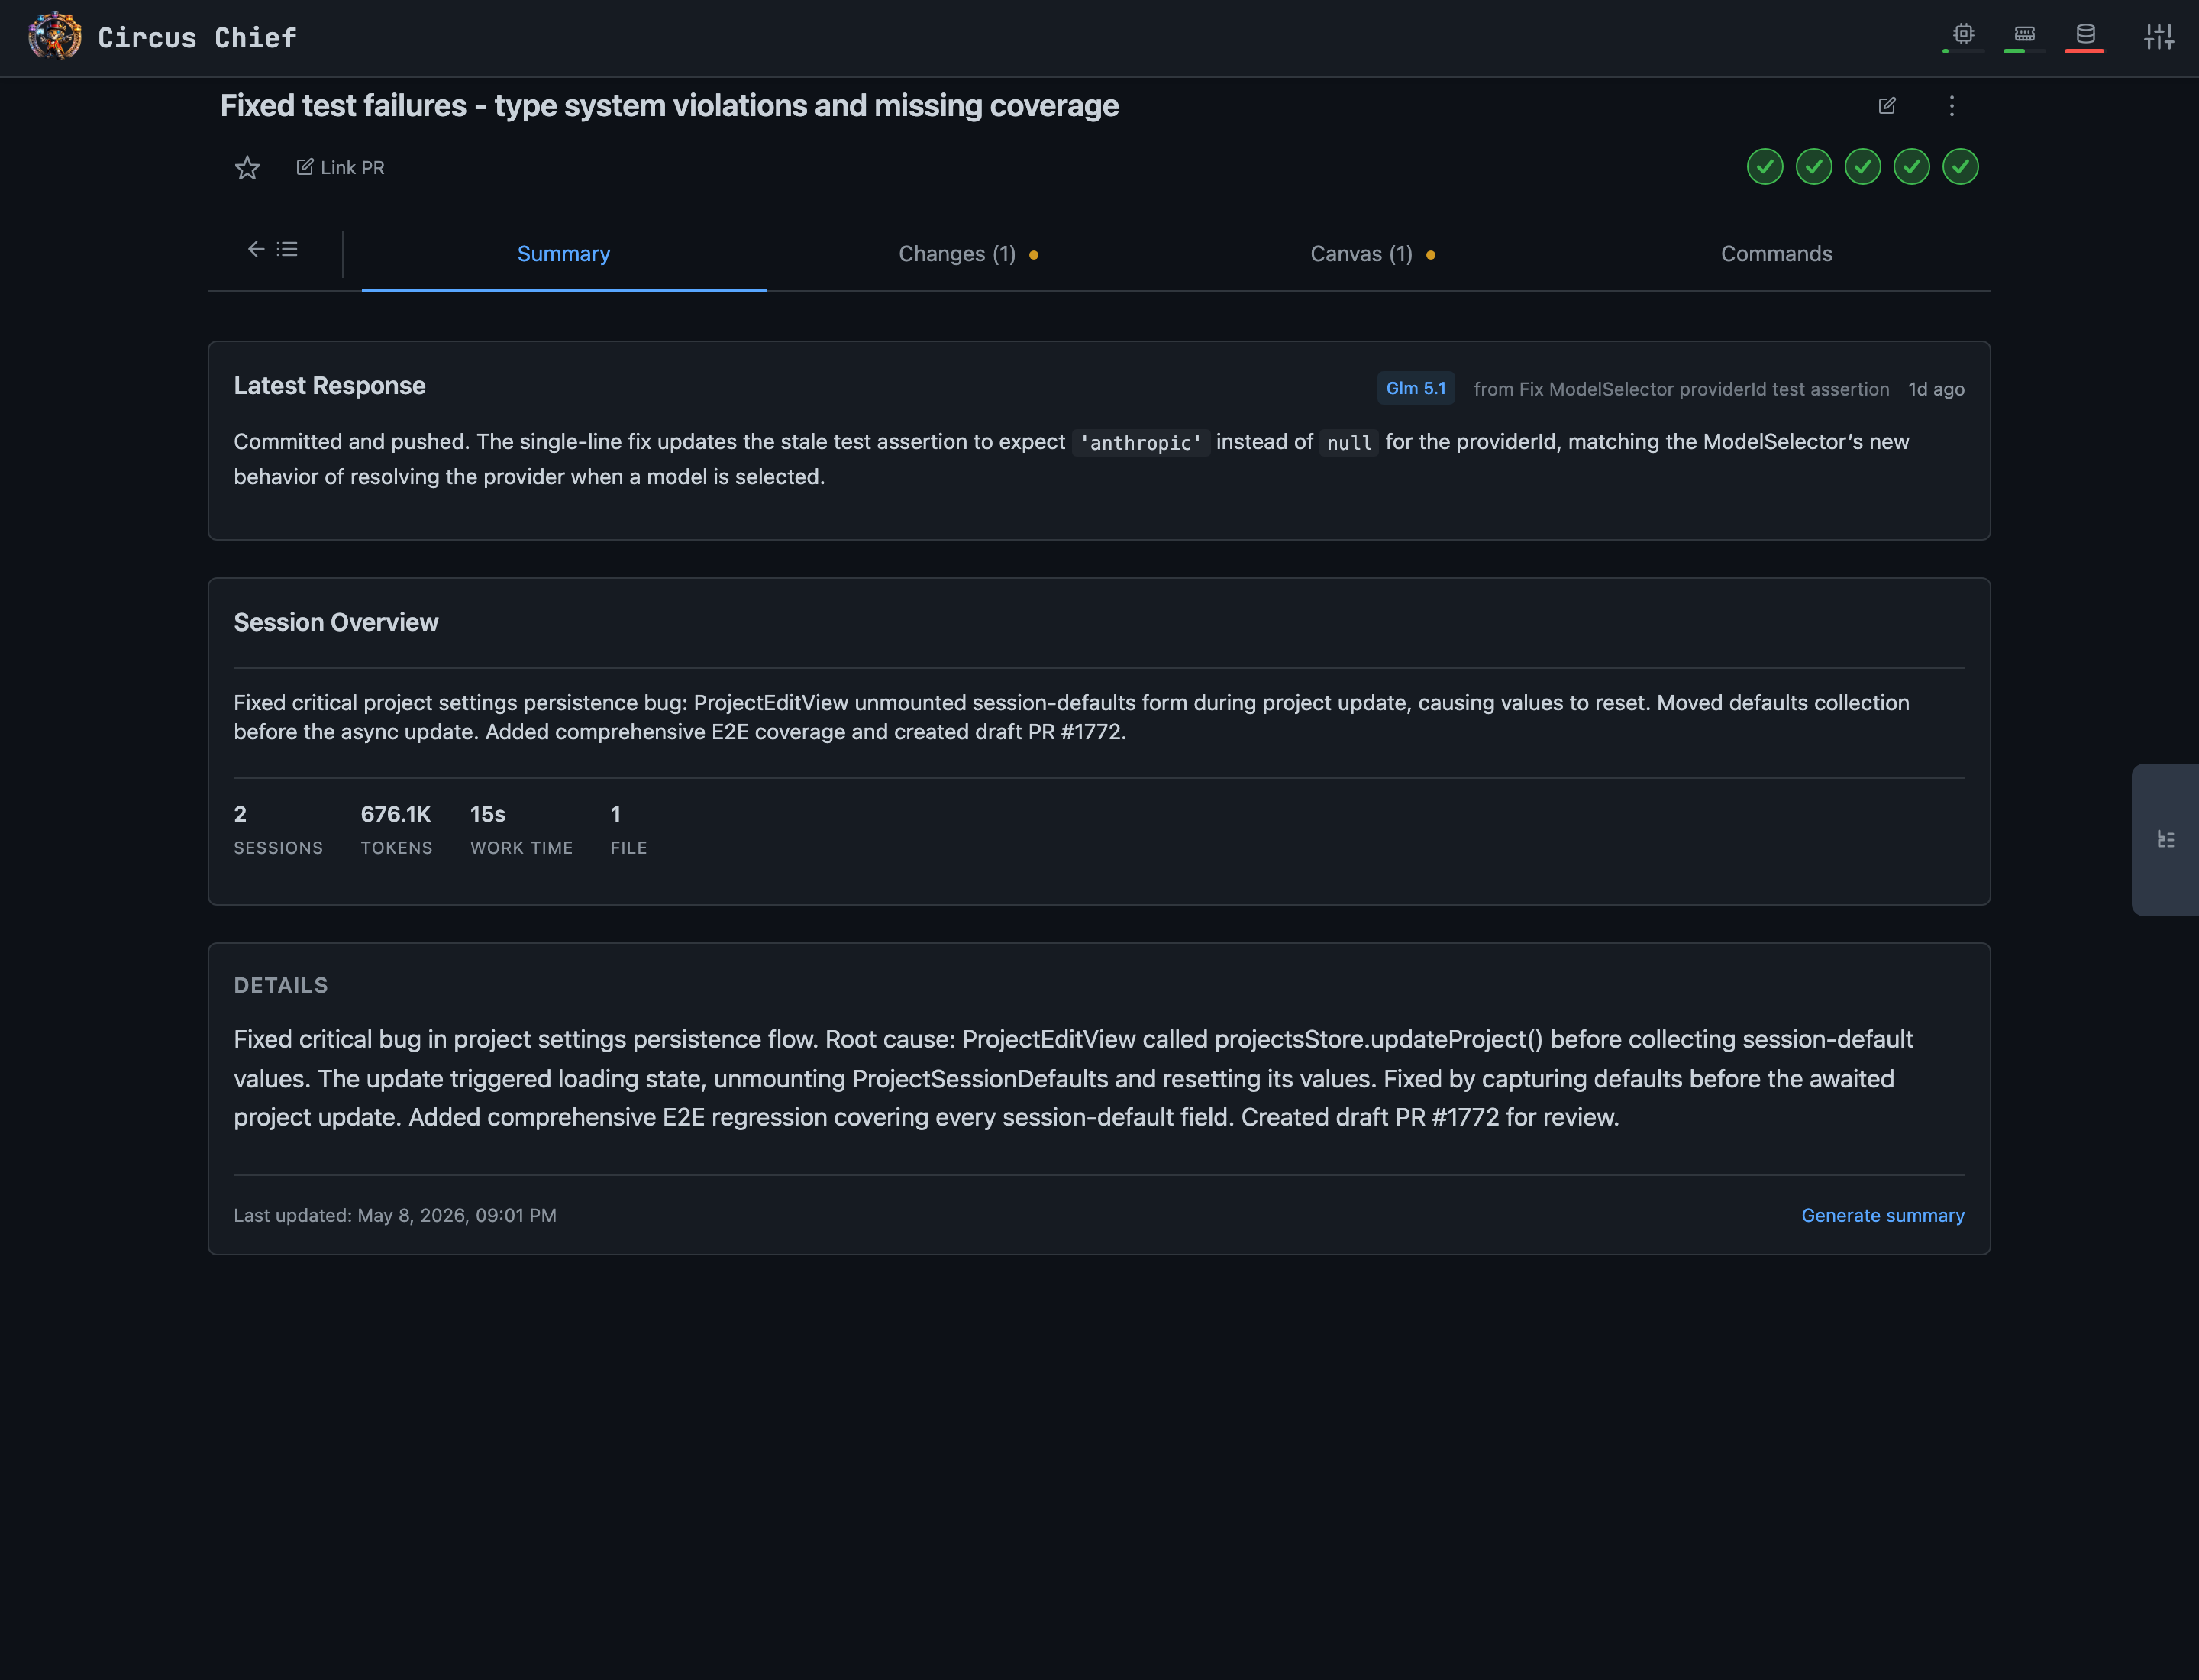The image size is (2199, 1680).
Task: Click the '1d ago' timestamp
Action: tap(1936, 389)
